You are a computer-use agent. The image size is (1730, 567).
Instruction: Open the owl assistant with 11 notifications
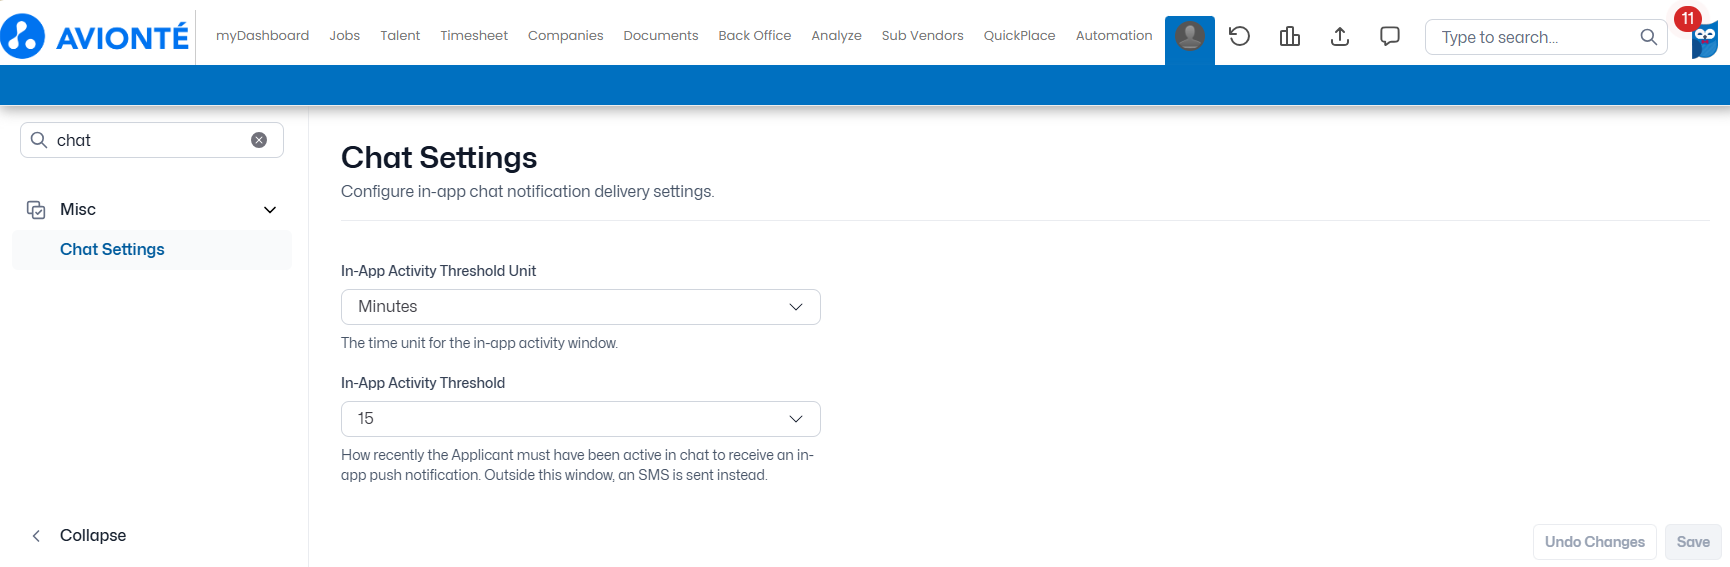point(1703,38)
